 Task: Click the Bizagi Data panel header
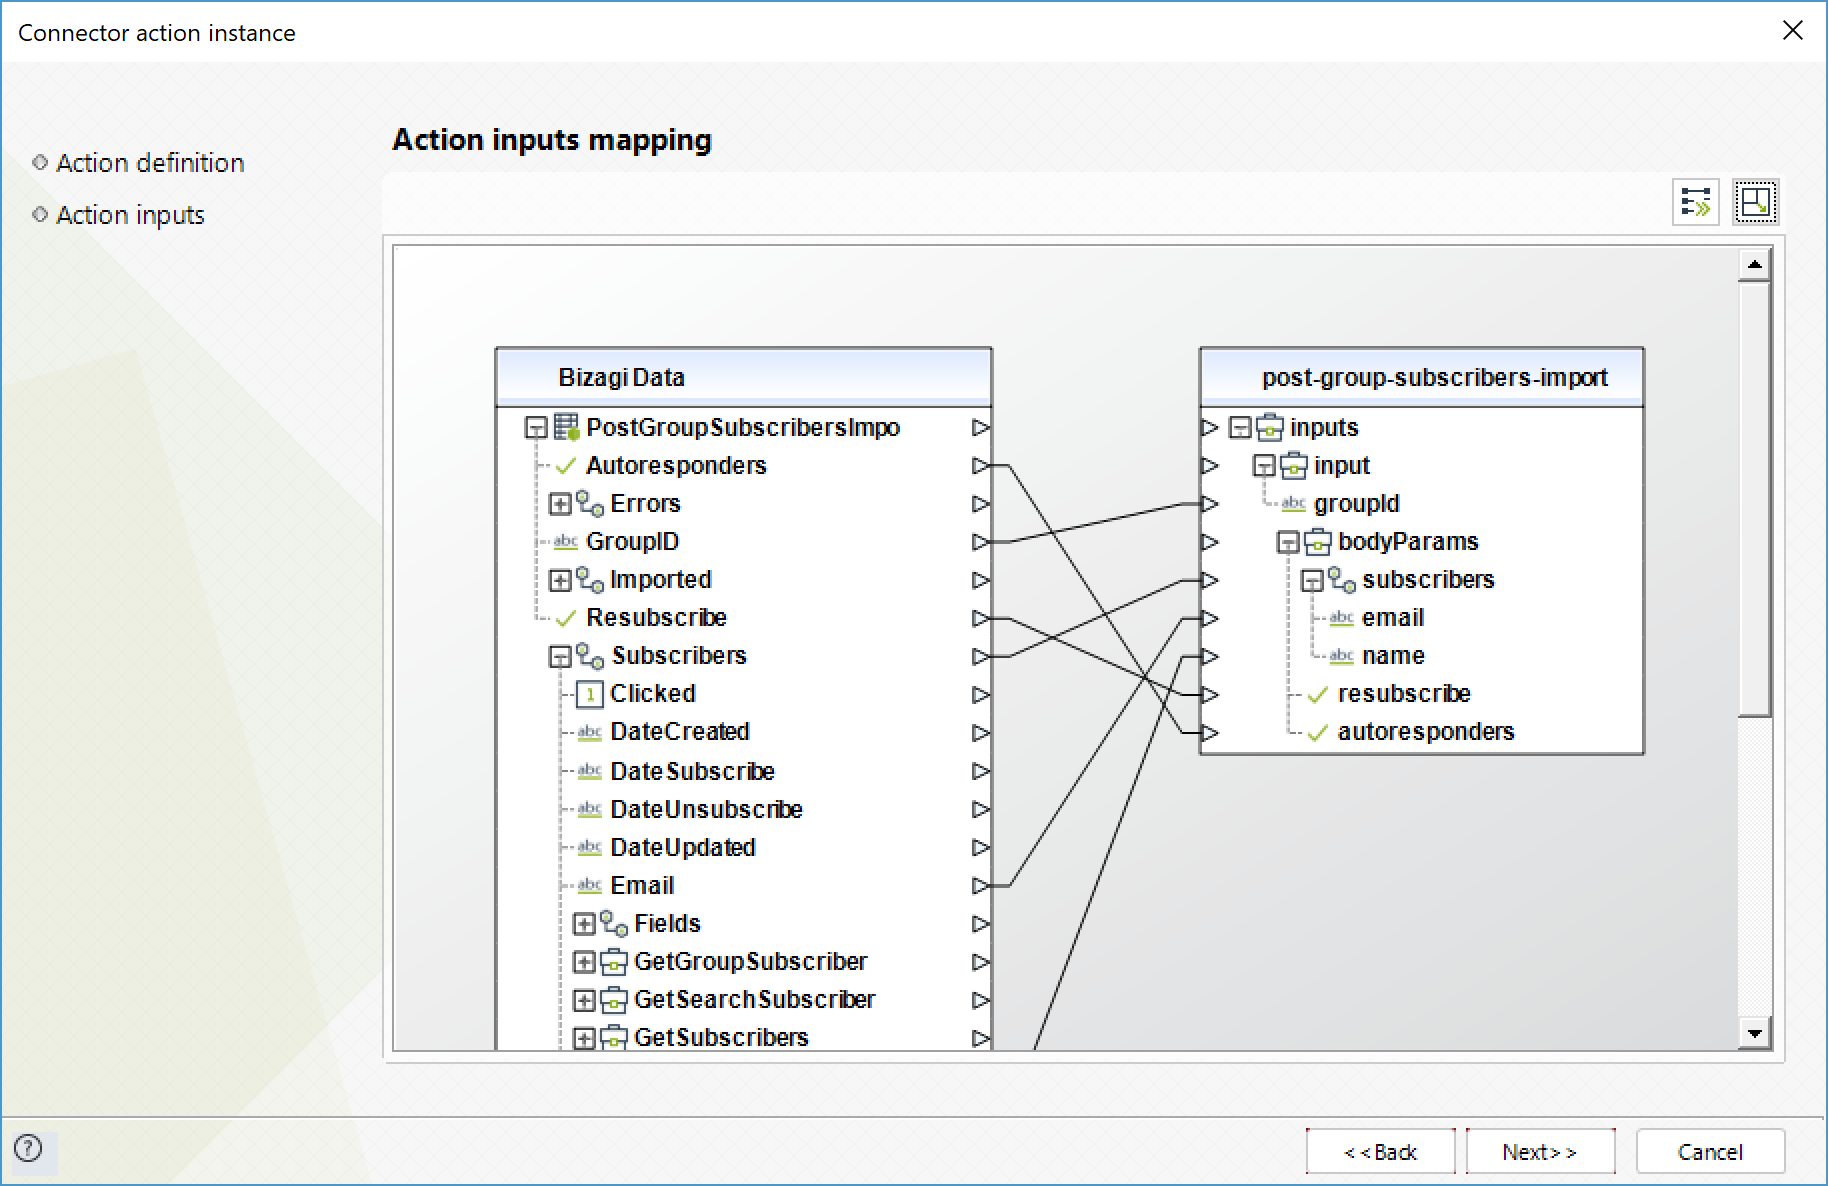point(744,377)
